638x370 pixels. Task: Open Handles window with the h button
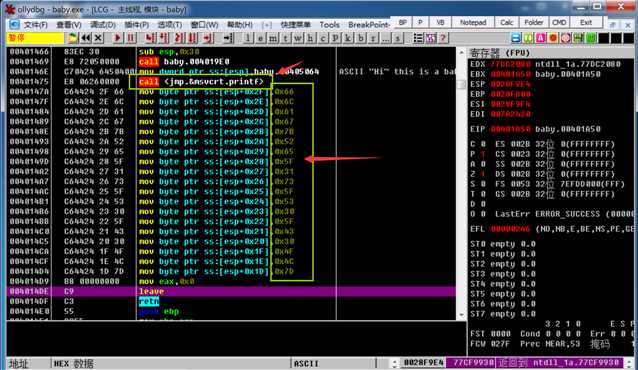(310, 38)
